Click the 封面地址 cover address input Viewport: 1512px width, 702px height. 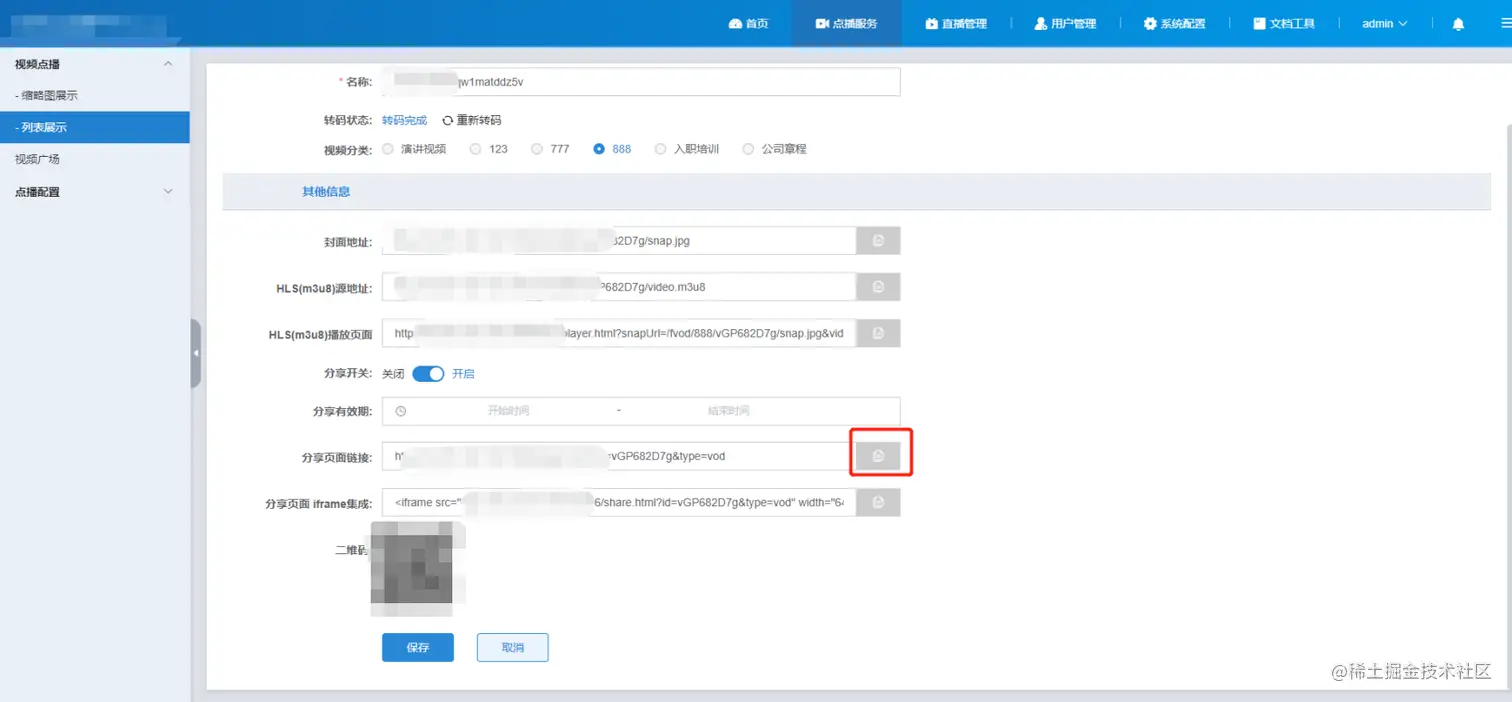619,241
